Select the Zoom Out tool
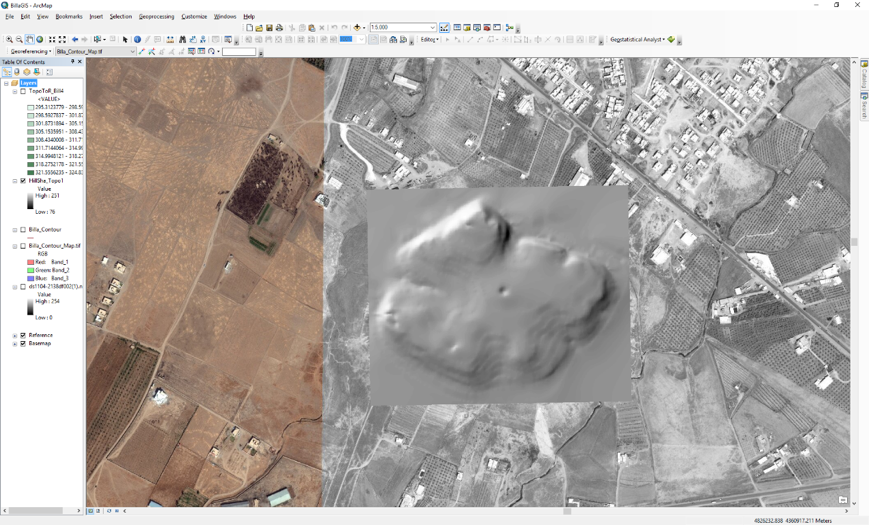 [19, 39]
